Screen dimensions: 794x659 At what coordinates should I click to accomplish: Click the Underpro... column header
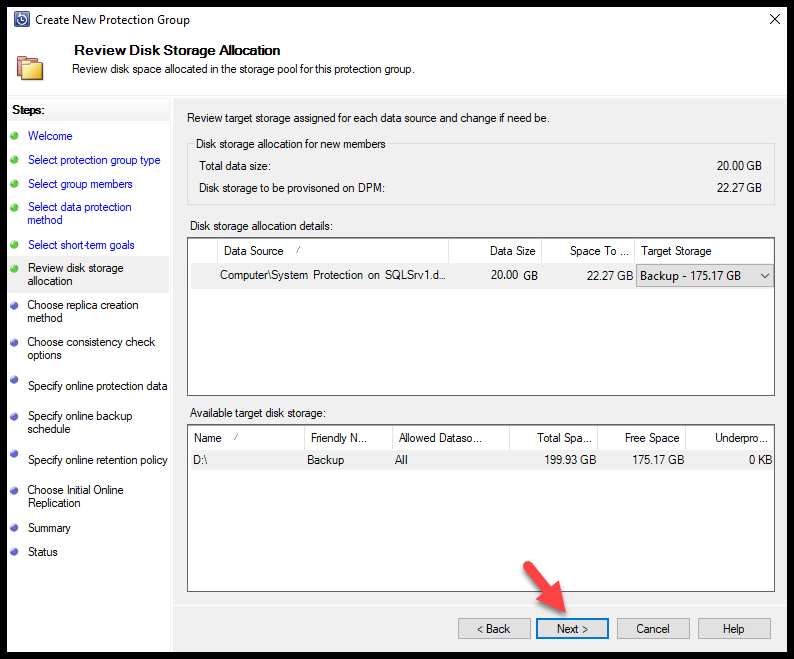[730, 438]
